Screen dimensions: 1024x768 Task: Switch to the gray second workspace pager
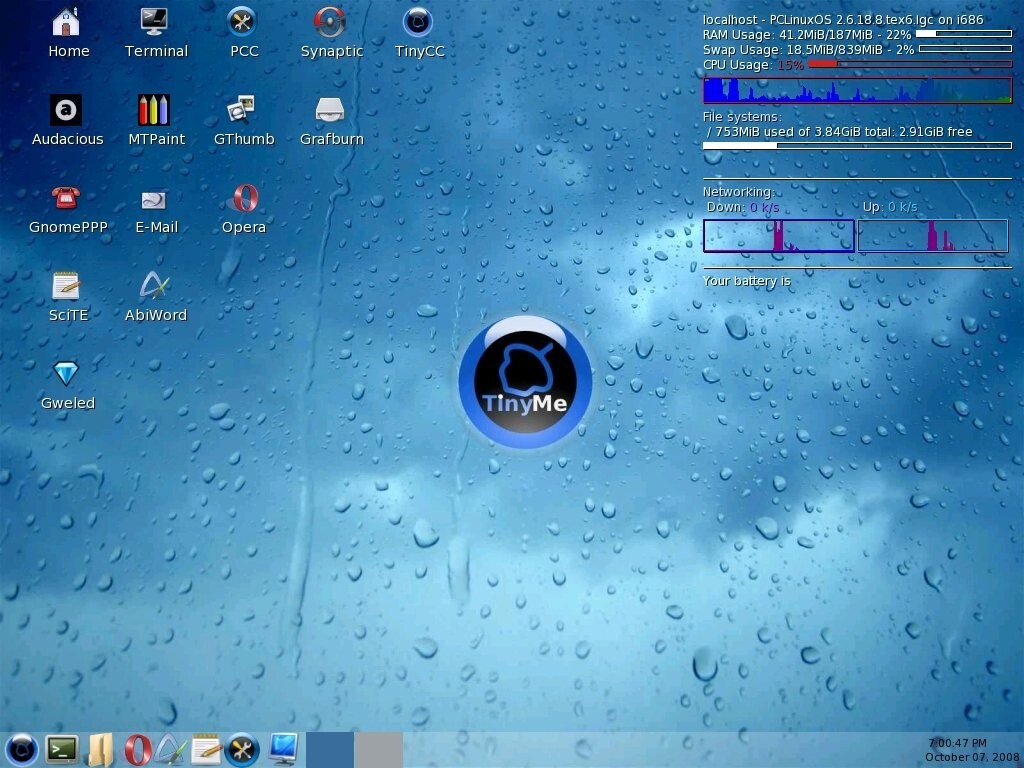pos(379,750)
